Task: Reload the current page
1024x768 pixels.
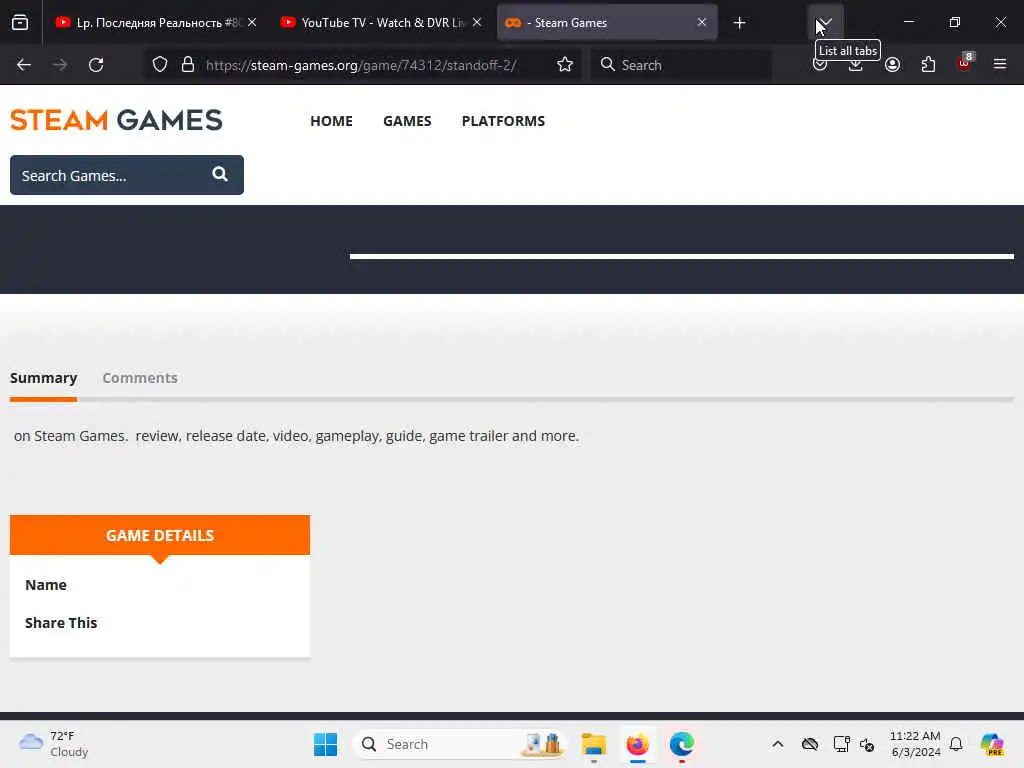Action: pos(96,65)
